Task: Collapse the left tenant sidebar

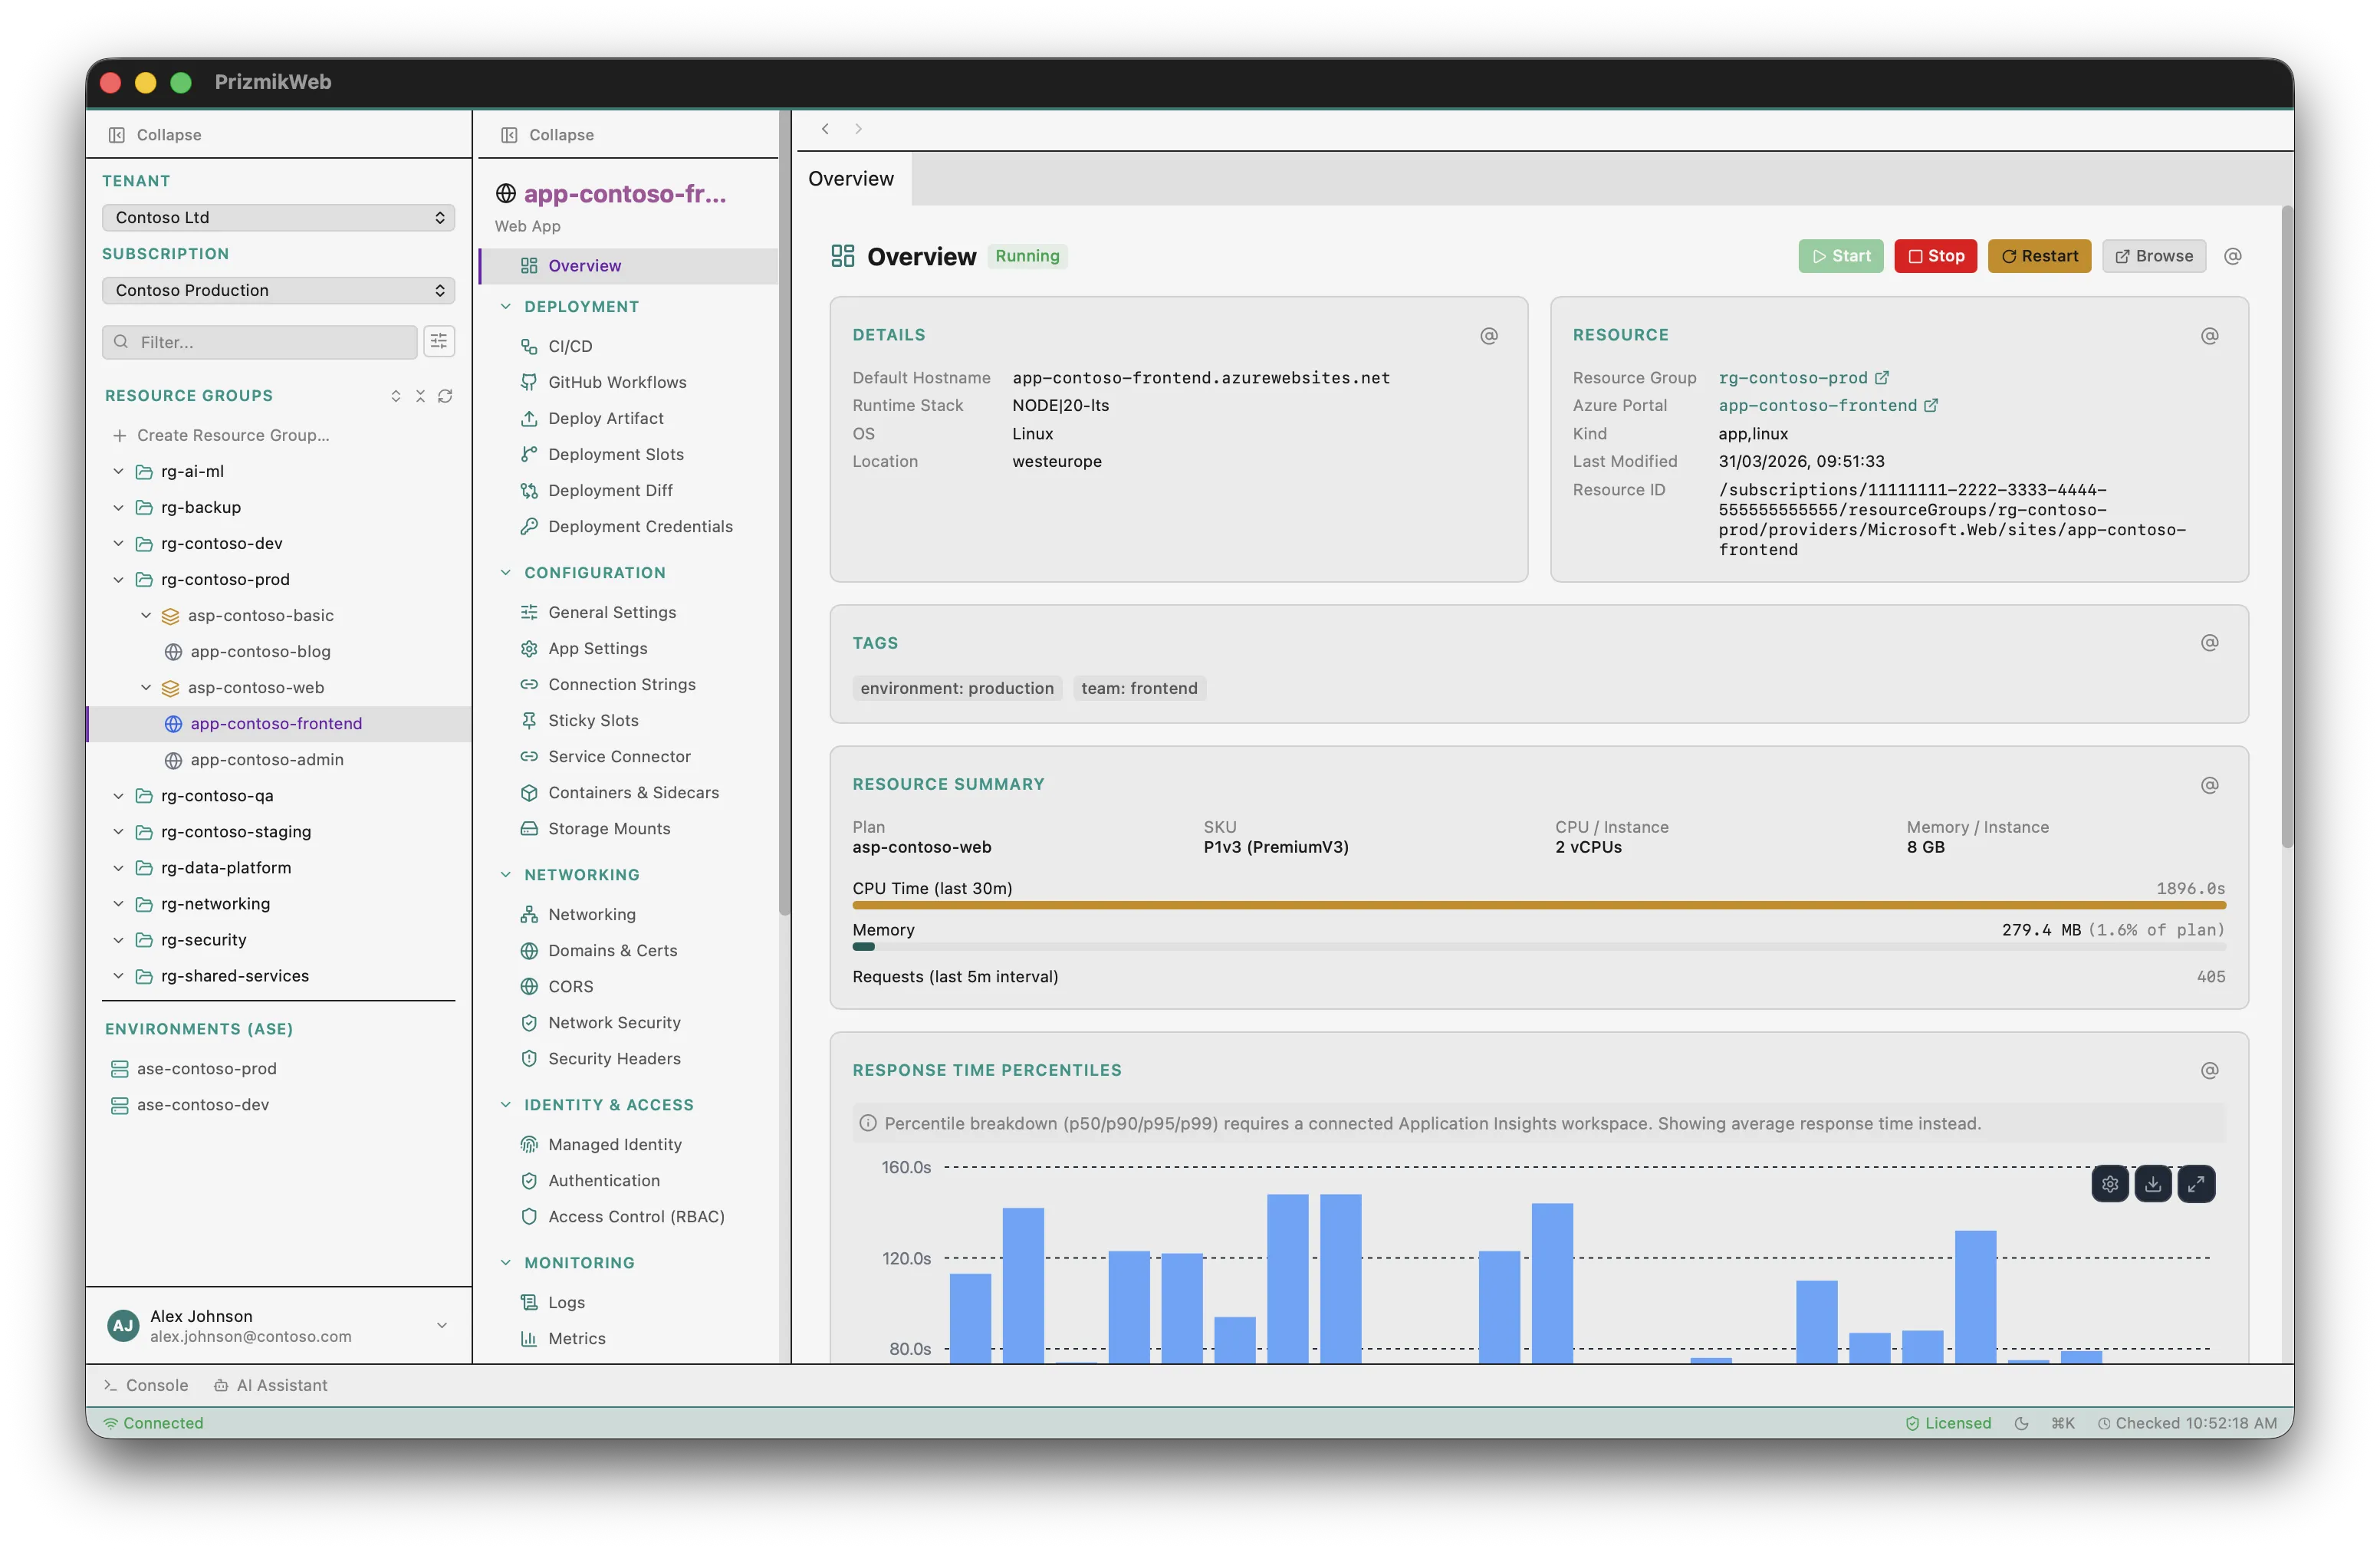Action: (154, 134)
